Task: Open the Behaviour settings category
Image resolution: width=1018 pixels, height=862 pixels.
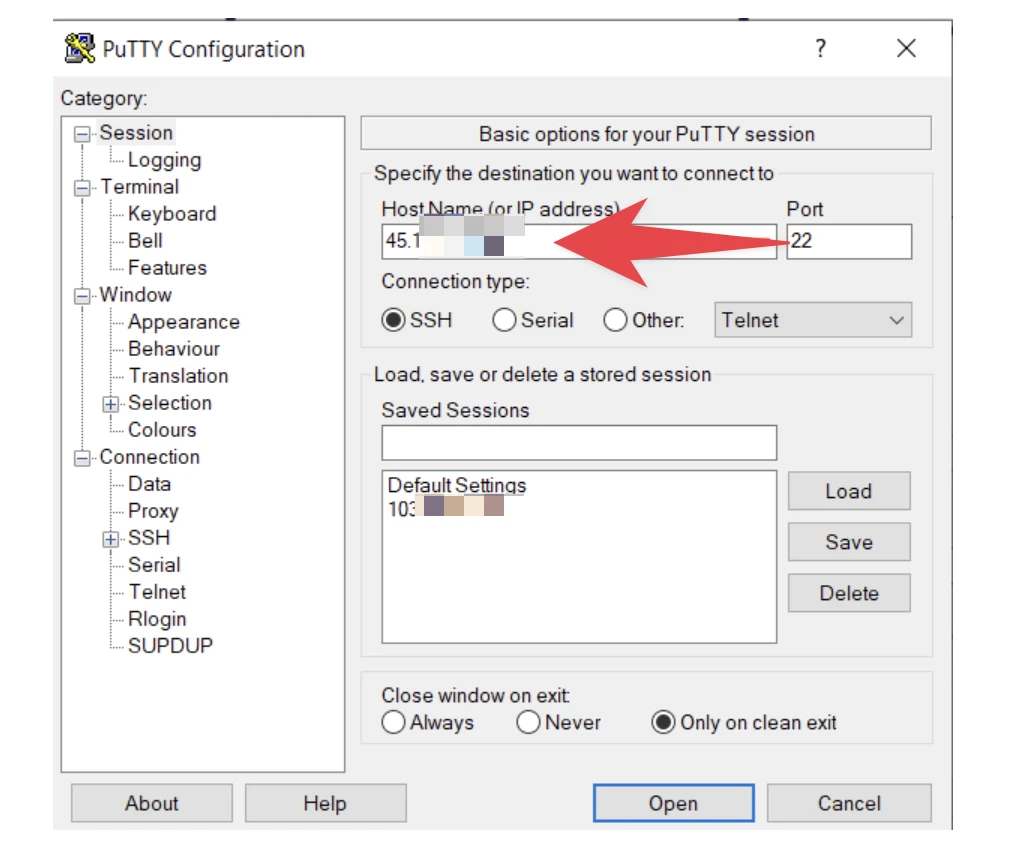Action: 174,349
